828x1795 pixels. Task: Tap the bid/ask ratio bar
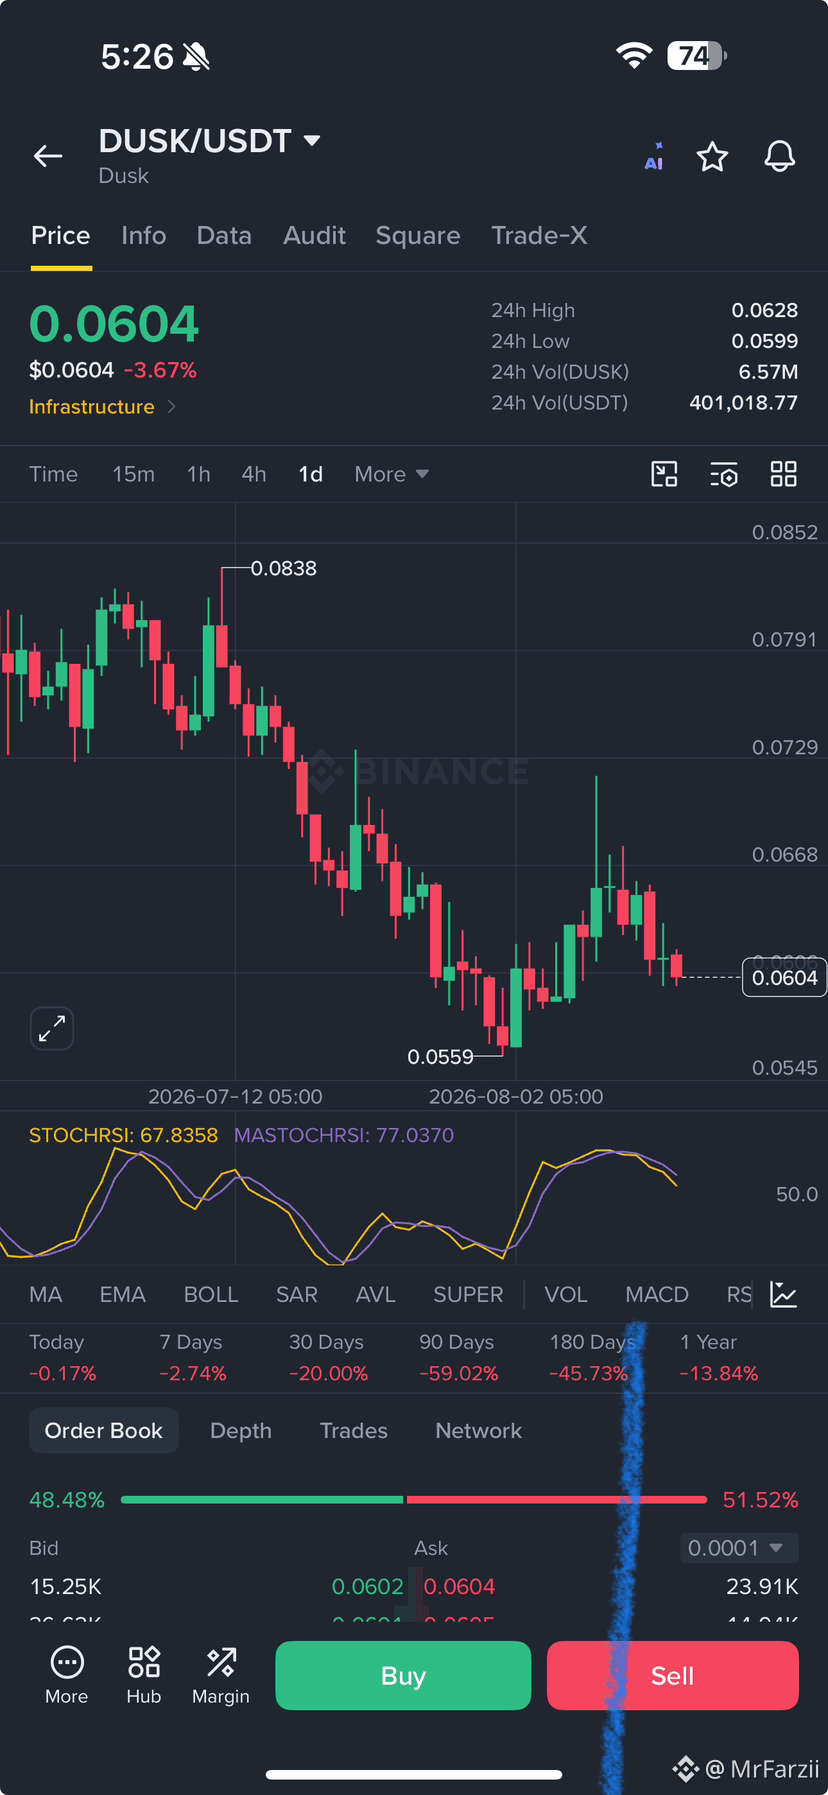(x=414, y=1500)
